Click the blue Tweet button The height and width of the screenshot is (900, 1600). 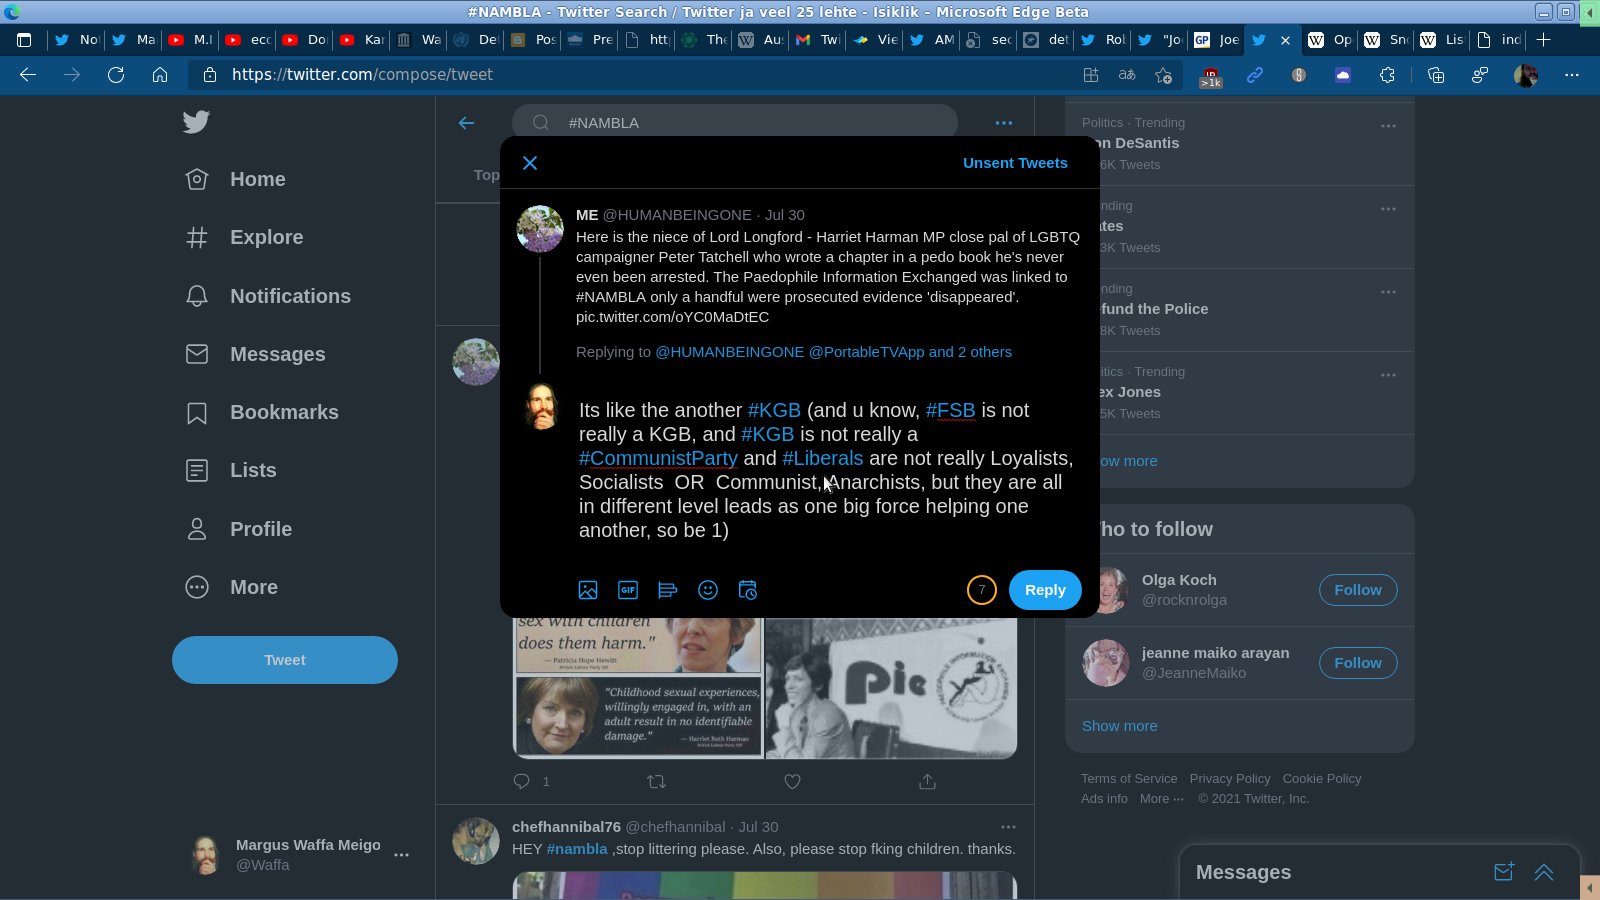[285, 660]
